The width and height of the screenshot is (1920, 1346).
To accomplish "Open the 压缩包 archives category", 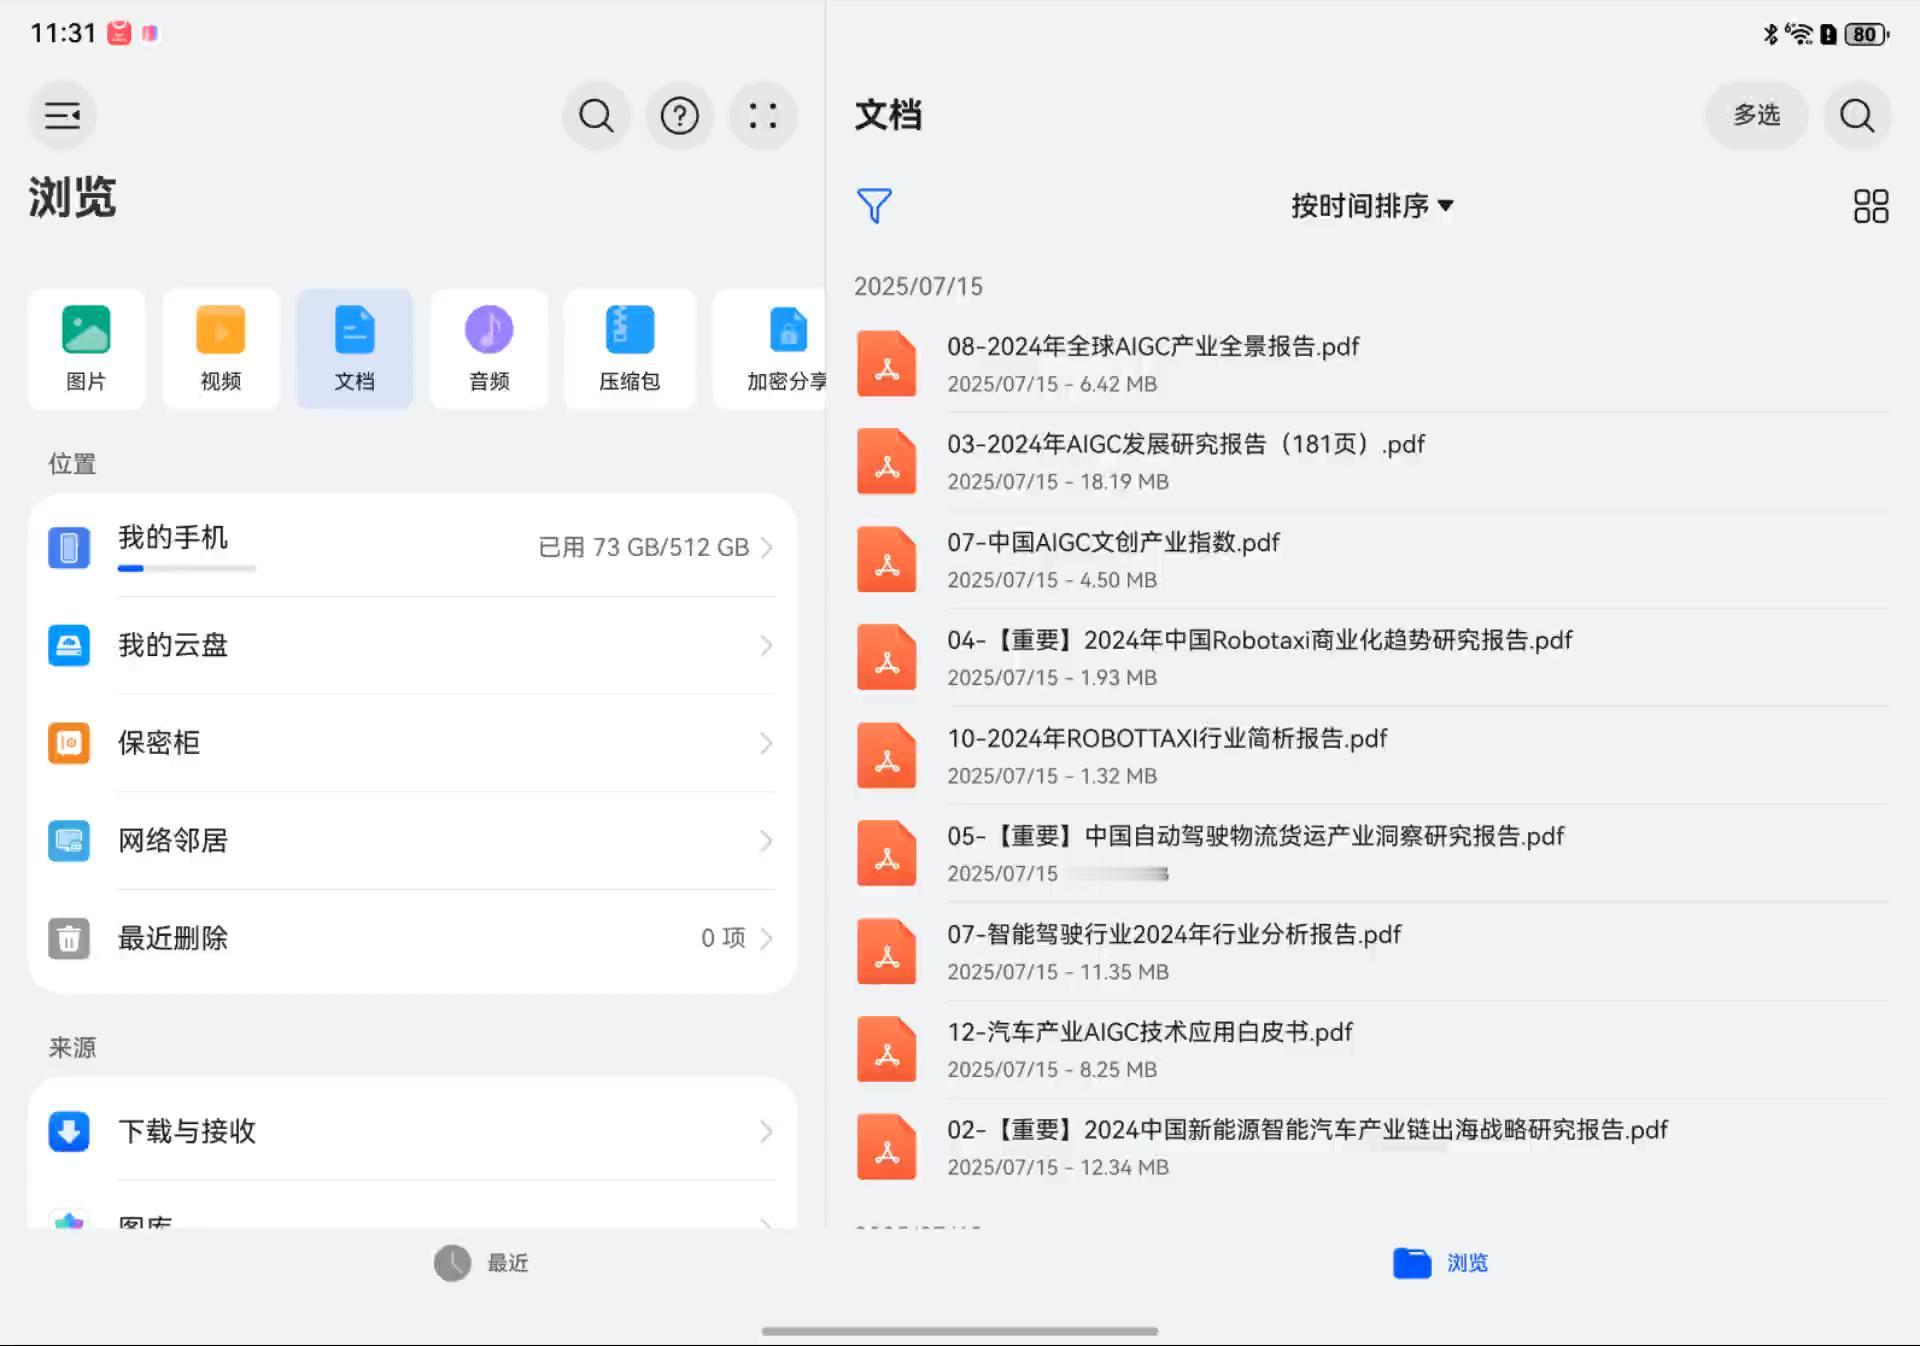I will point(629,348).
